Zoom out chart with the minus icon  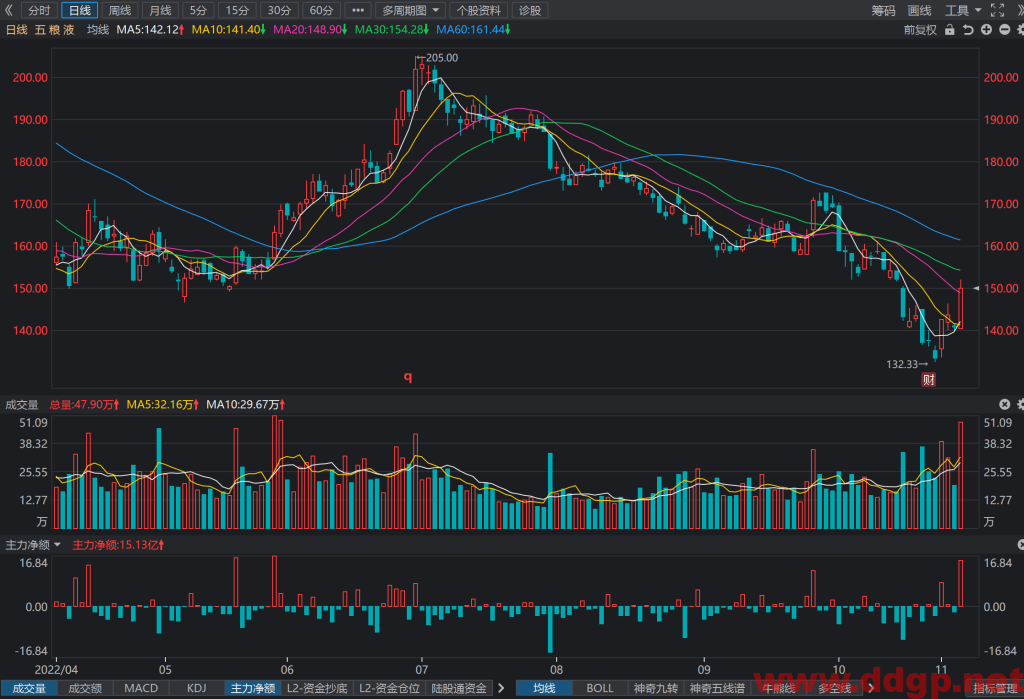coord(1004,29)
